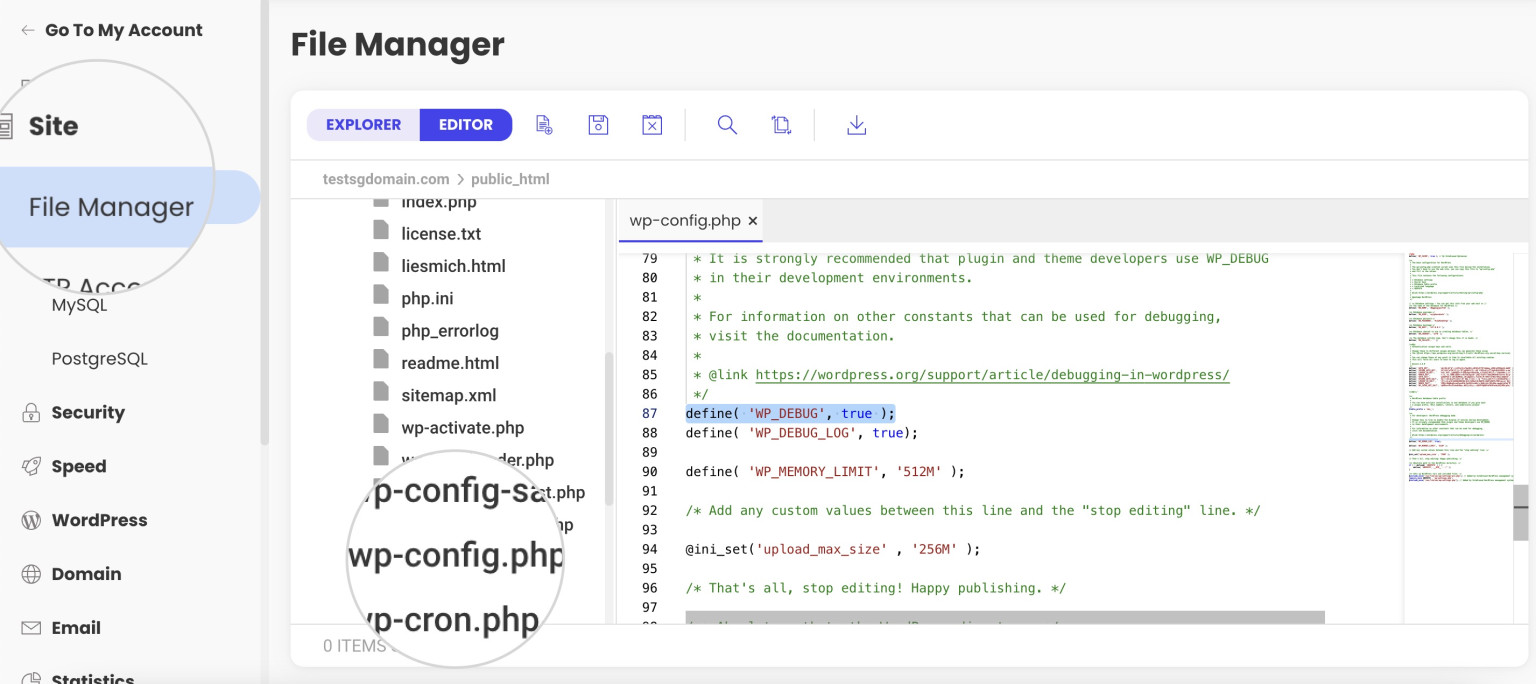Select license.txt in the file list
The width and height of the screenshot is (1536, 684).
point(441,234)
